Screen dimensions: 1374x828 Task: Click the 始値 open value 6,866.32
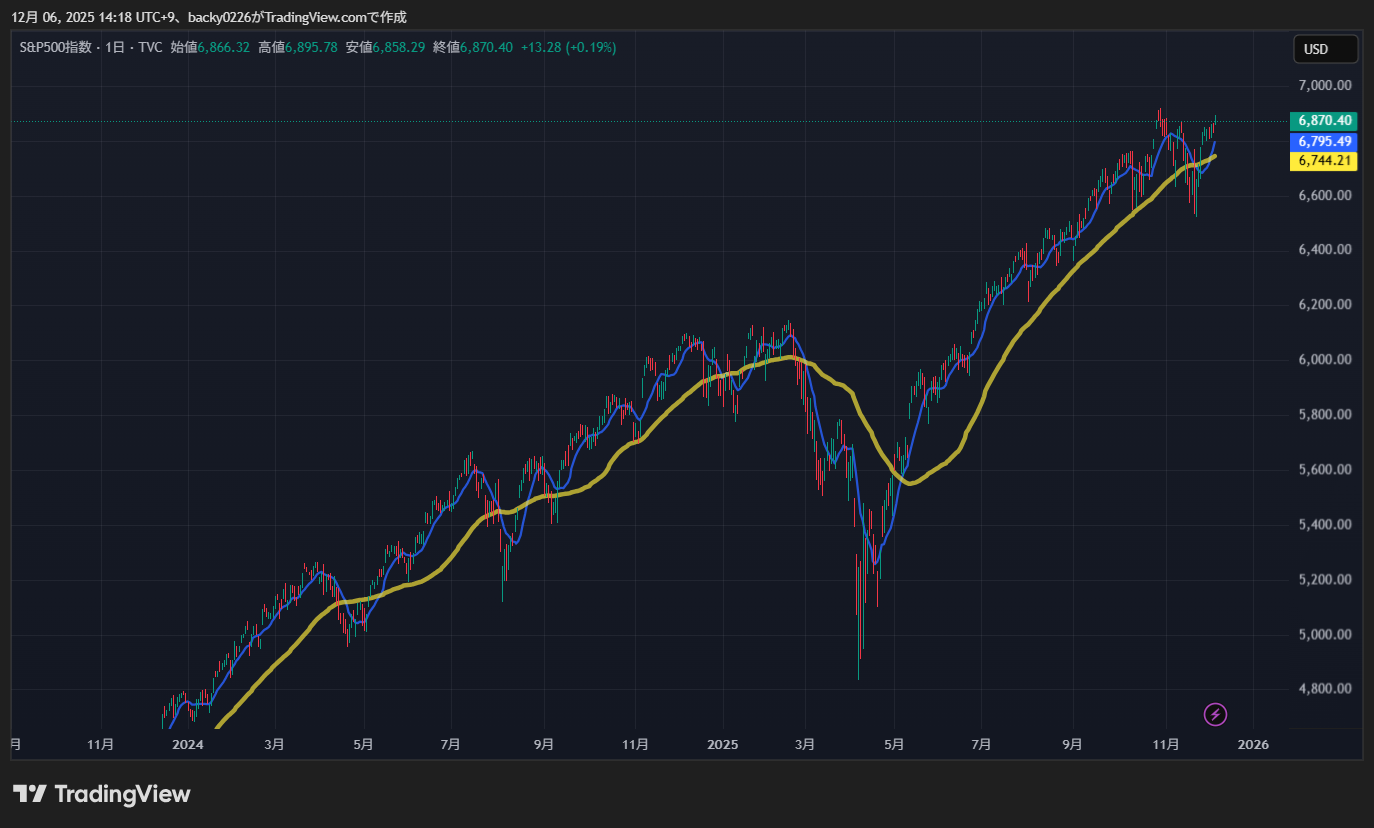[x=224, y=47]
